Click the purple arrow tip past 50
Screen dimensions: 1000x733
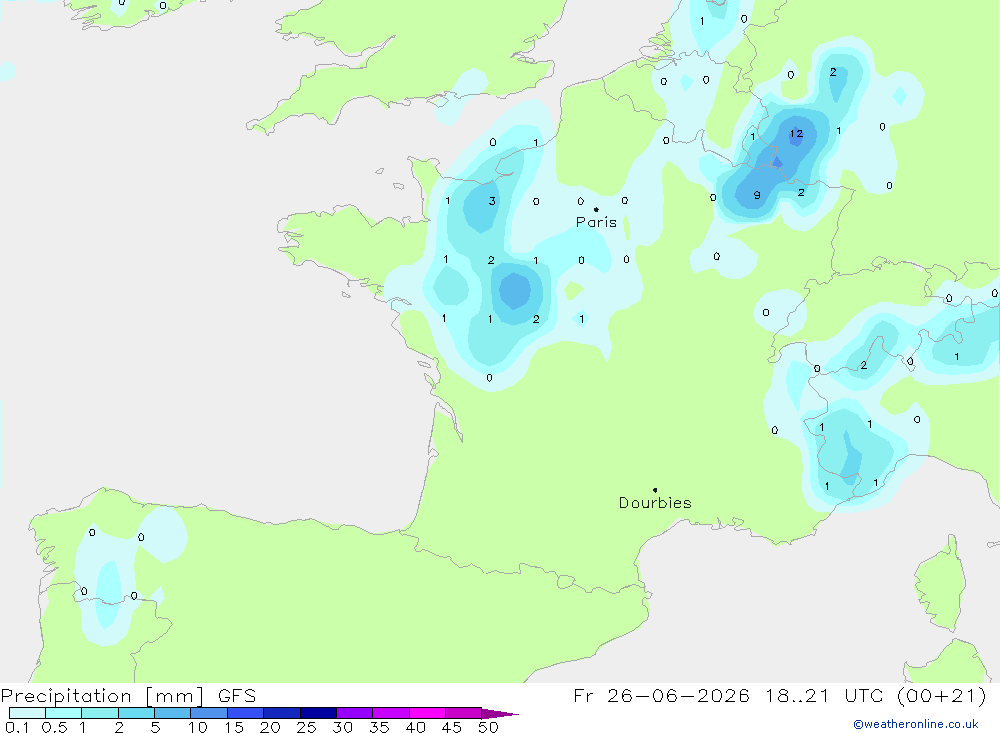pos(499,714)
